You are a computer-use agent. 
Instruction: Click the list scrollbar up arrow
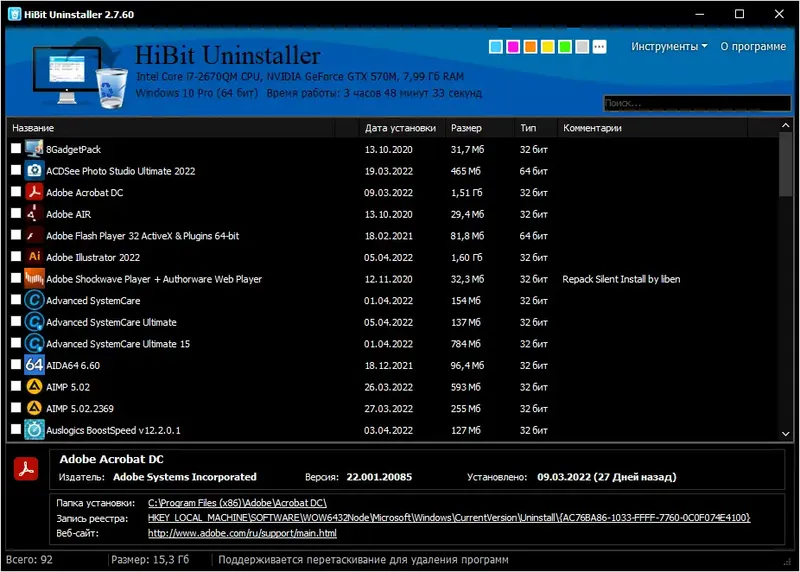tap(786, 126)
